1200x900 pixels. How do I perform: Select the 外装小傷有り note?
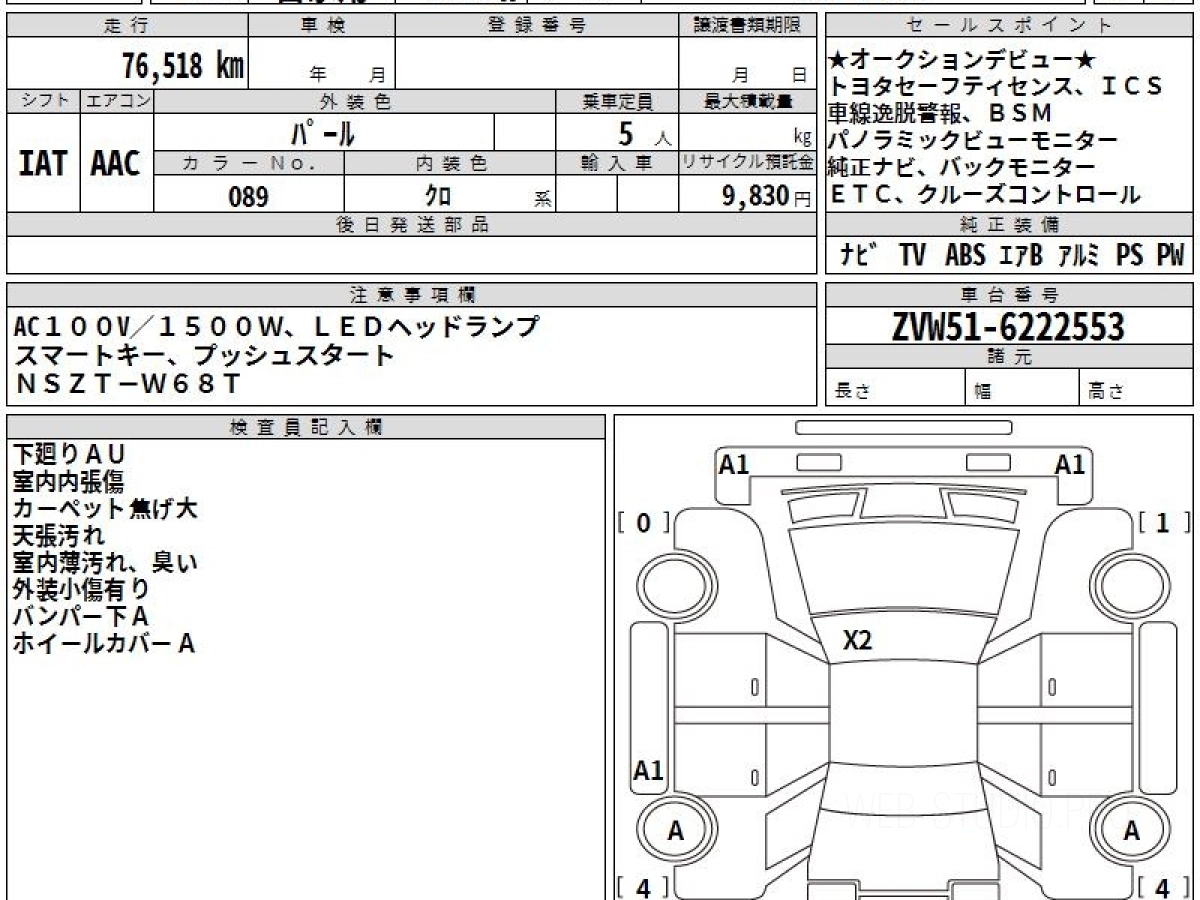[81, 590]
